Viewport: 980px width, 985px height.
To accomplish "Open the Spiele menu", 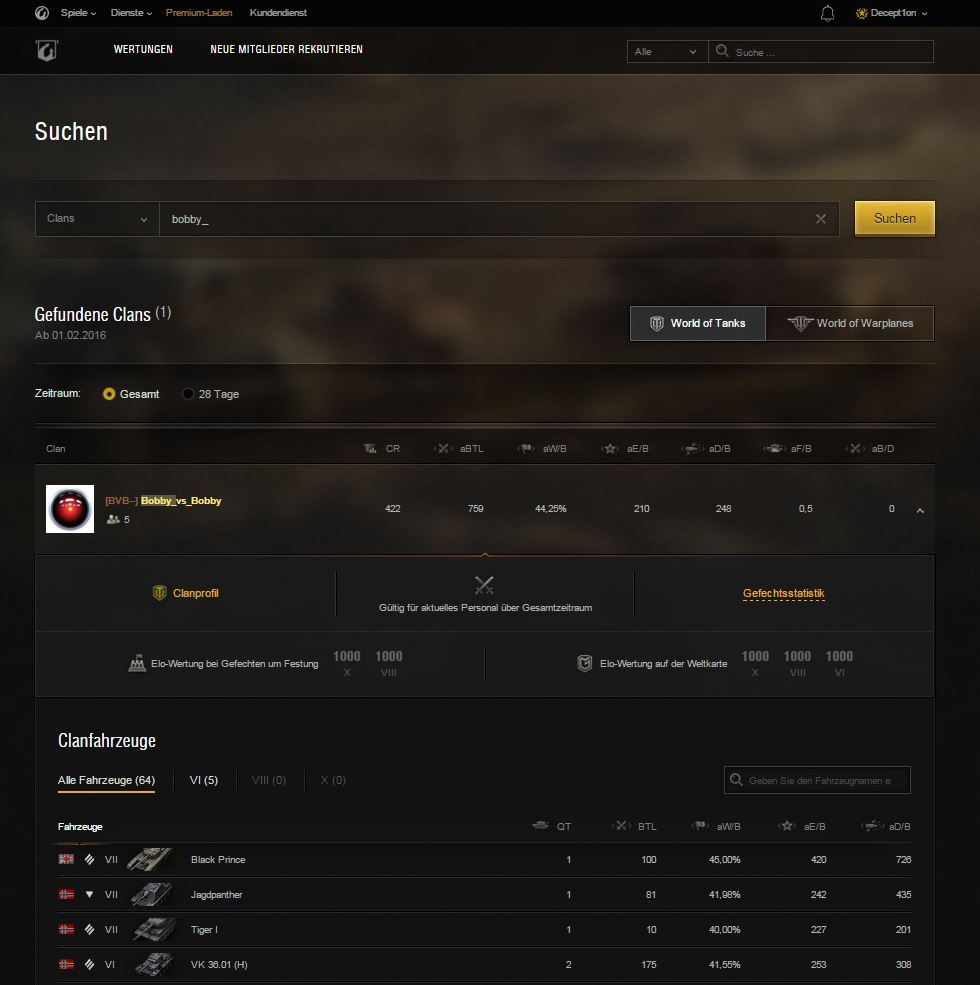I will point(78,13).
